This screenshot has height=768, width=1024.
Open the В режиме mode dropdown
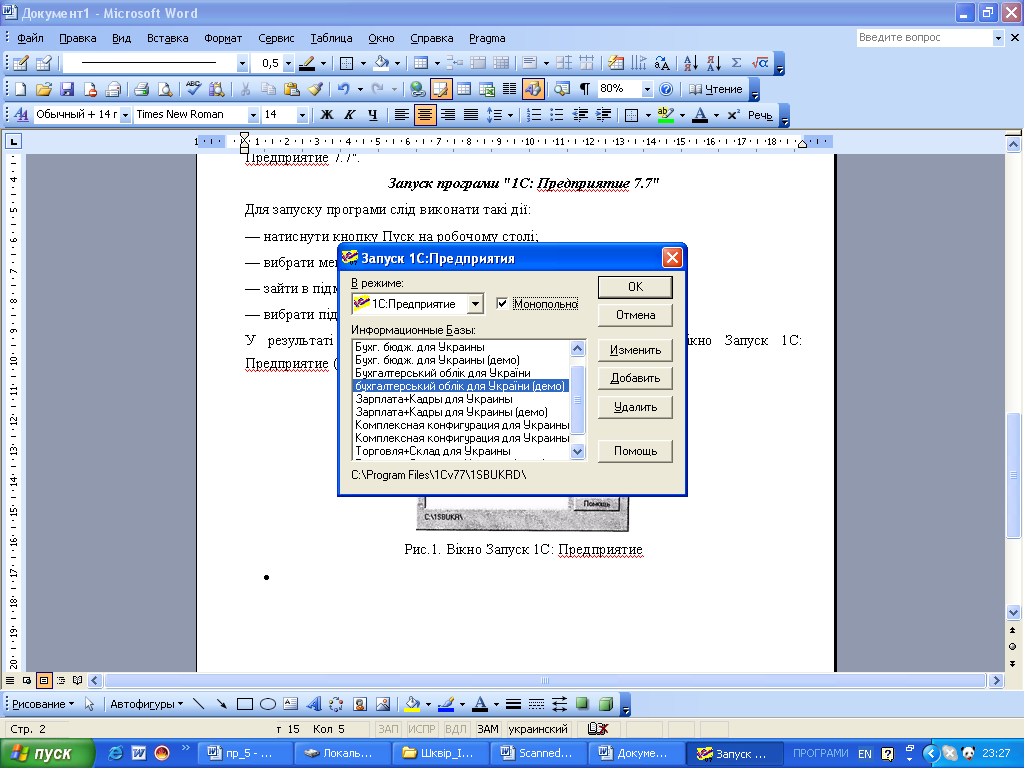(x=475, y=304)
